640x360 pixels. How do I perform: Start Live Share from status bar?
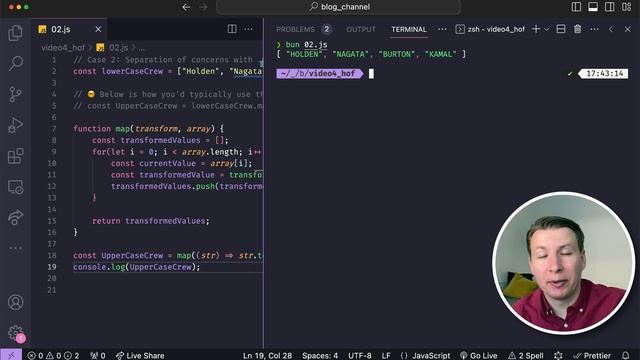pyautogui.click(x=140, y=356)
